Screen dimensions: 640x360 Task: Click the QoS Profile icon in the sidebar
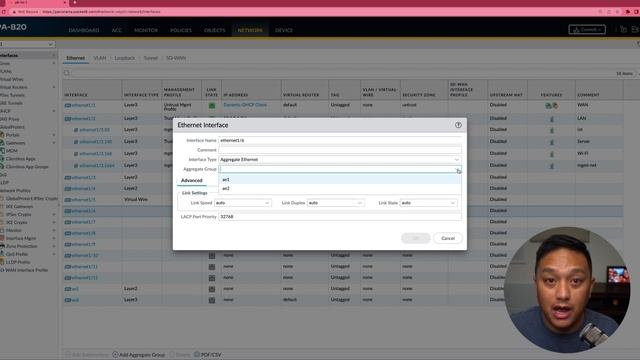[x=2, y=254]
